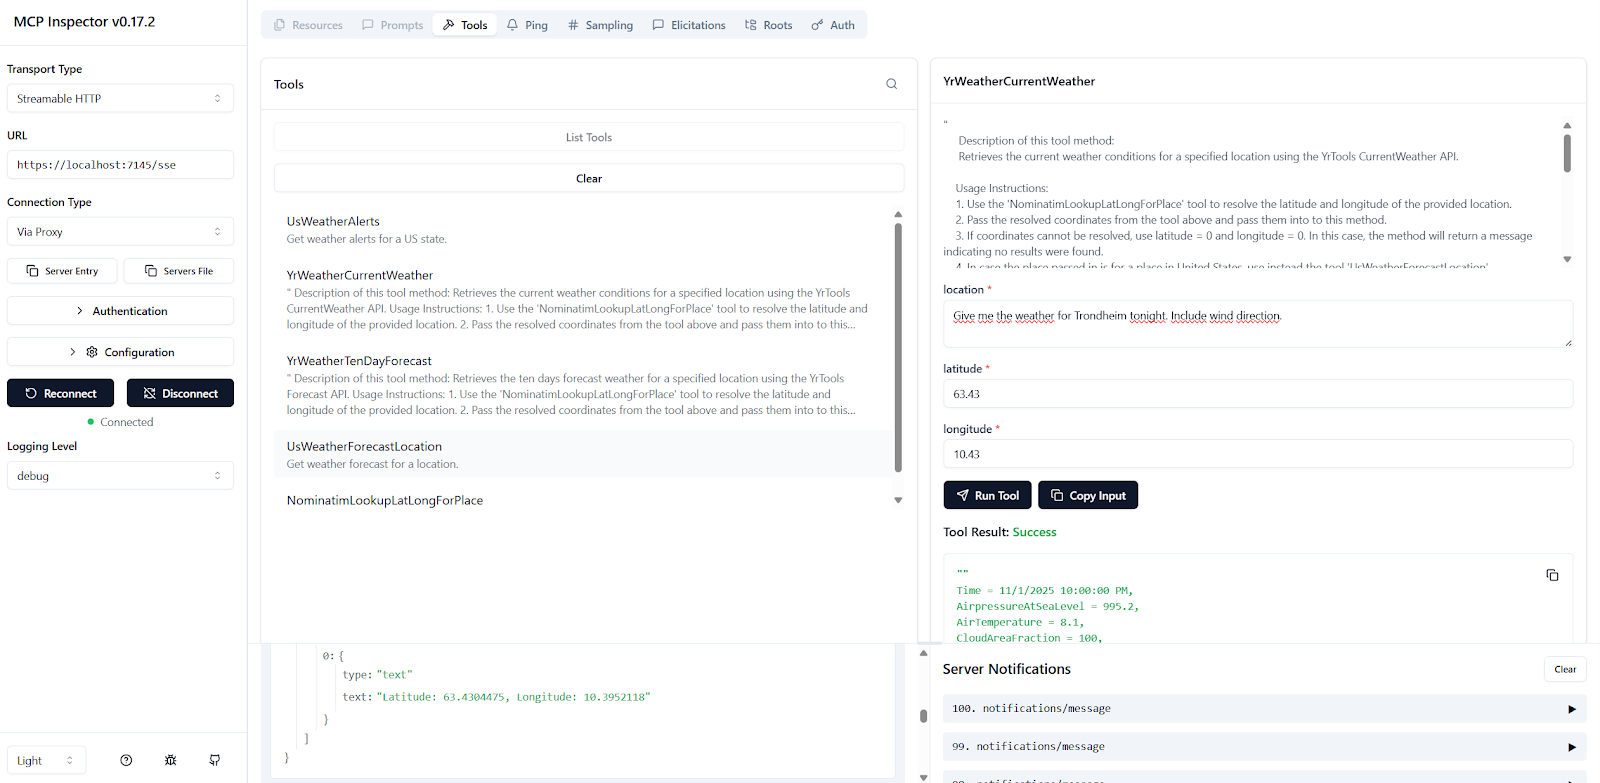1600x783 pixels.
Task: Open the Roots tab
Action: [768, 25]
